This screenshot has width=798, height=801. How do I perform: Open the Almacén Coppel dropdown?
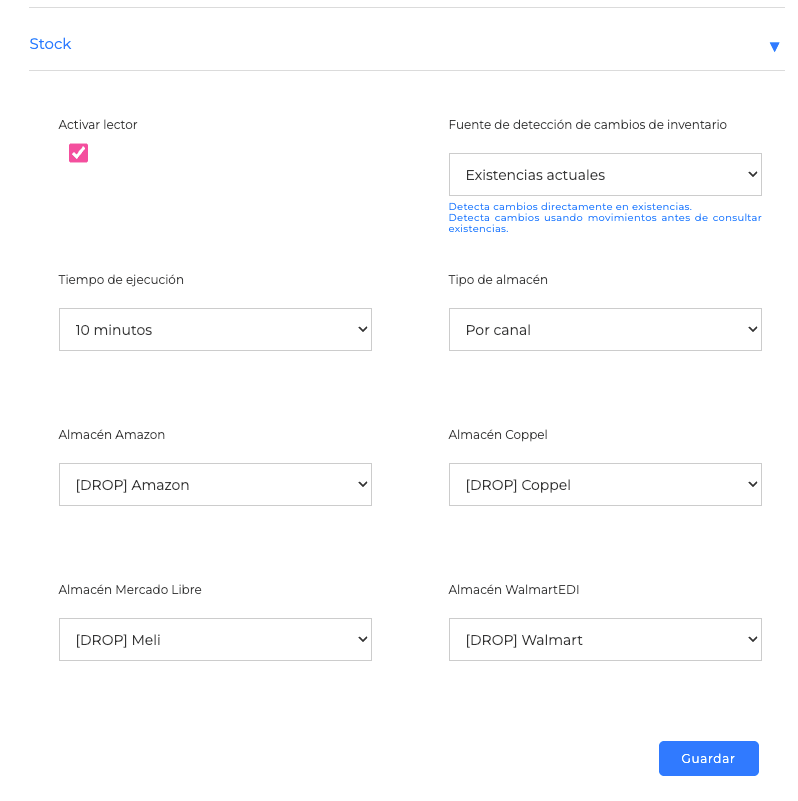point(605,485)
